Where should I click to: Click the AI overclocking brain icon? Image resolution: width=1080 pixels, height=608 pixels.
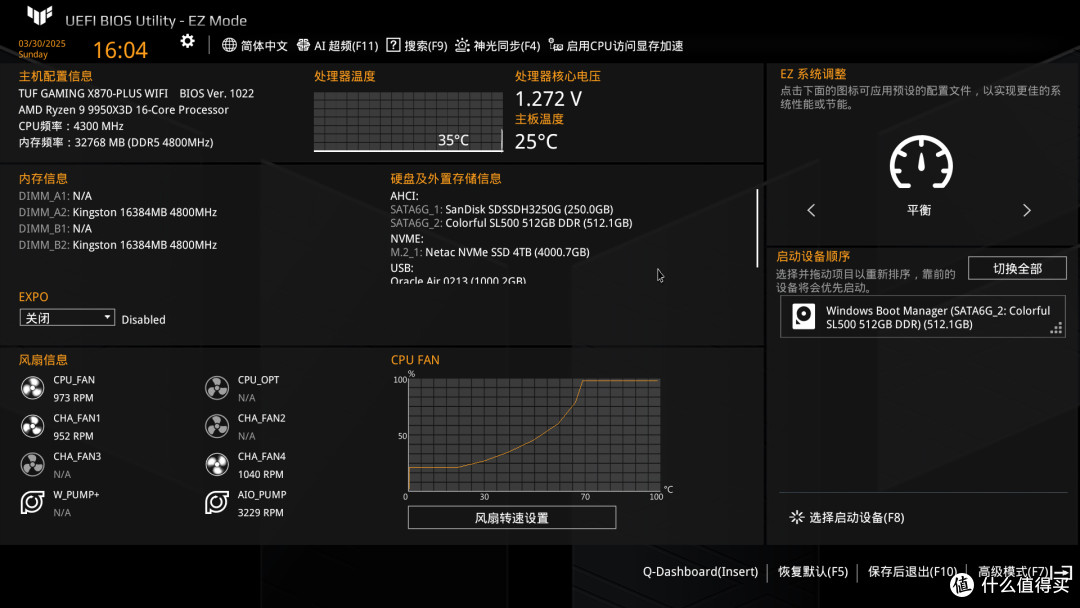303,45
